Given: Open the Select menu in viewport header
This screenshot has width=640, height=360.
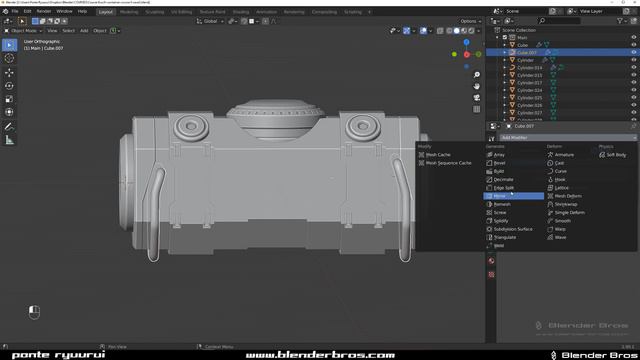Looking at the screenshot, I should click(x=68, y=31).
